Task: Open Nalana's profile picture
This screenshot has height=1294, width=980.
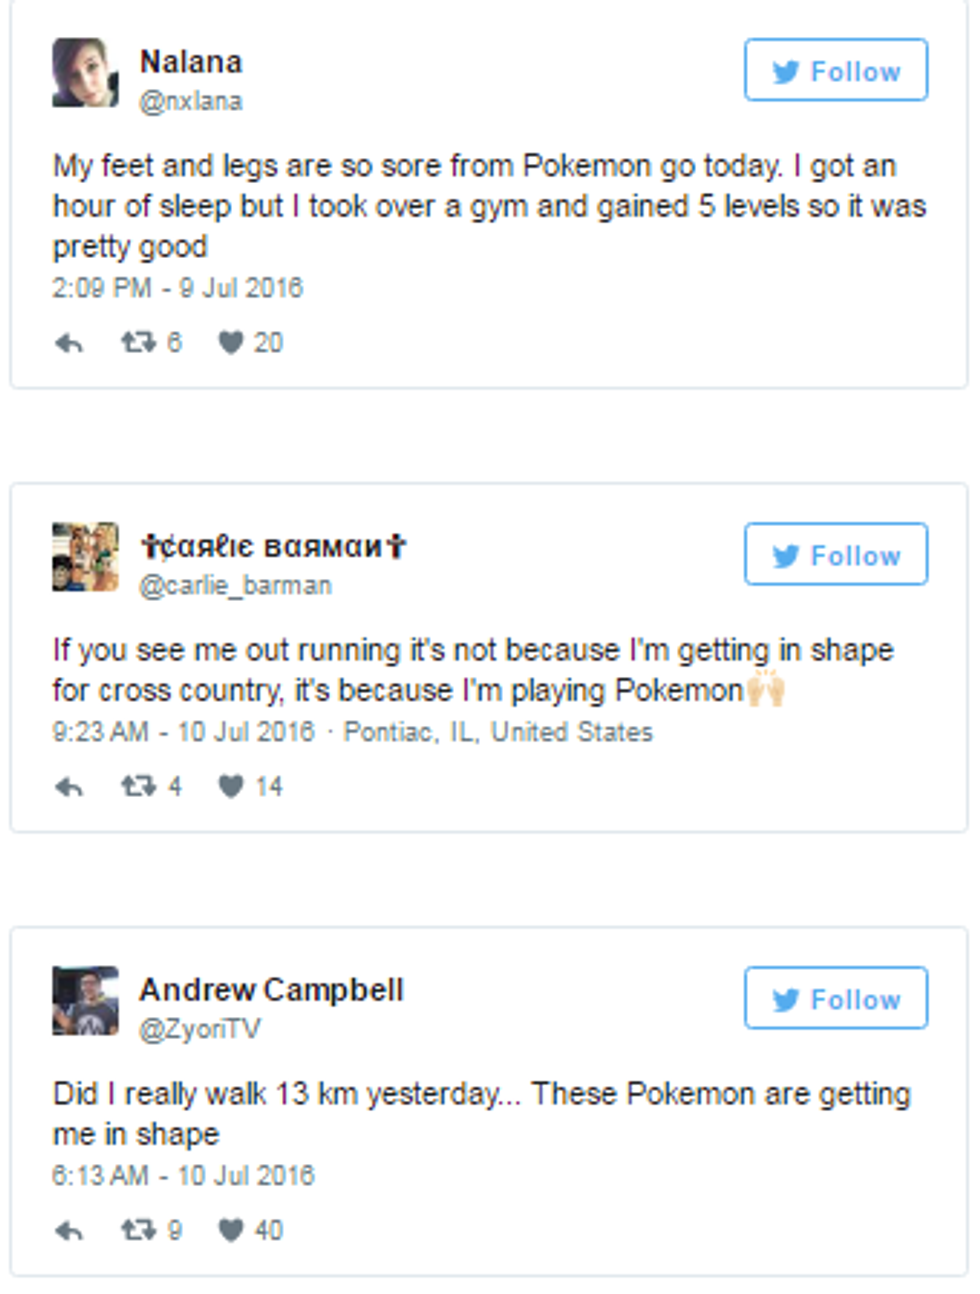Action: pyautogui.click(x=85, y=72)
